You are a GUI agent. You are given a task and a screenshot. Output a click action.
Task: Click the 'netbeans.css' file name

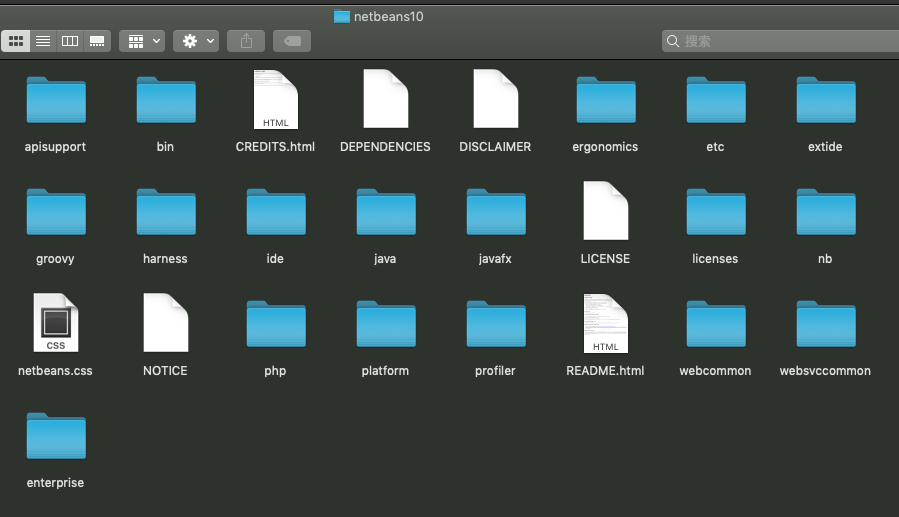click(x=55, y=371)
